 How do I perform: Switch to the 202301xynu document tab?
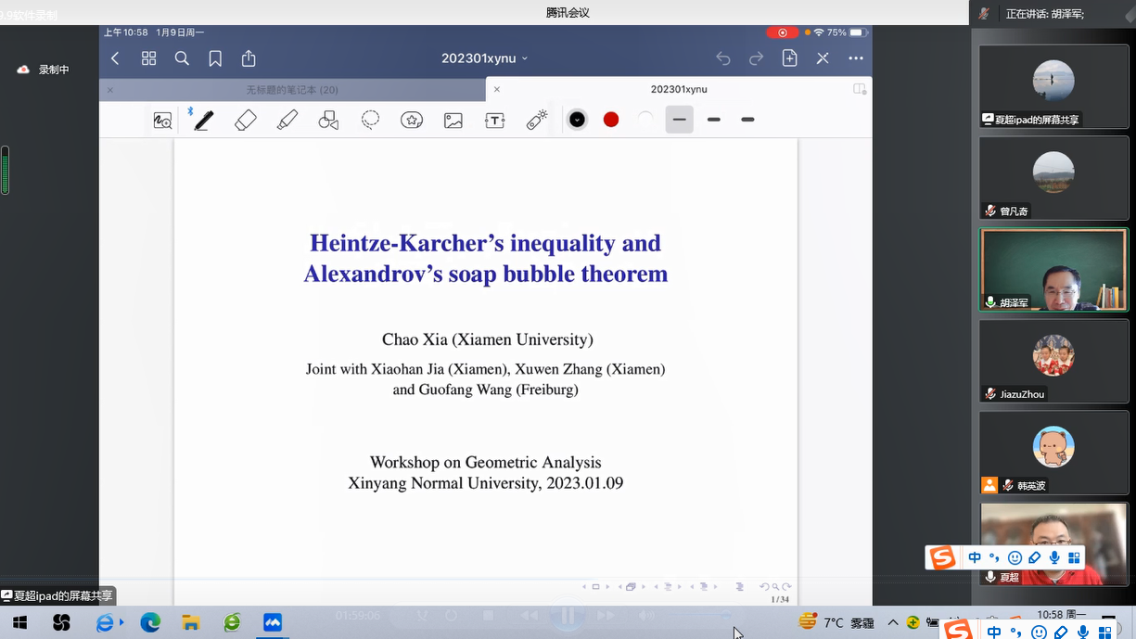tap(678, 90)
